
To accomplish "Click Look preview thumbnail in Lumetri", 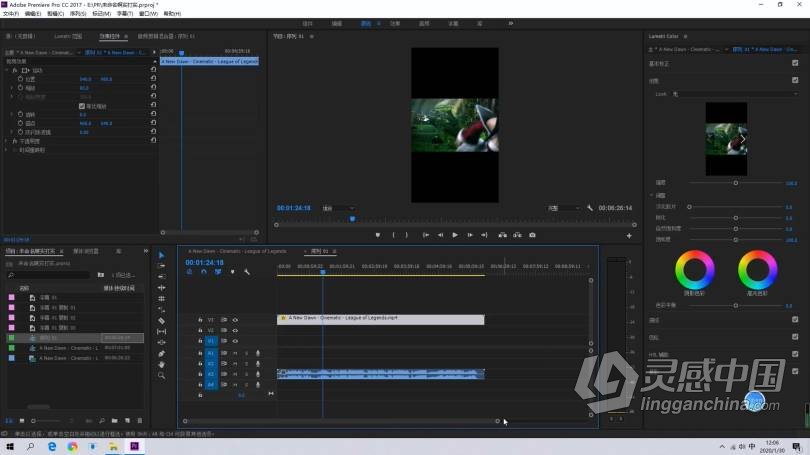I will tap(726, 139).
